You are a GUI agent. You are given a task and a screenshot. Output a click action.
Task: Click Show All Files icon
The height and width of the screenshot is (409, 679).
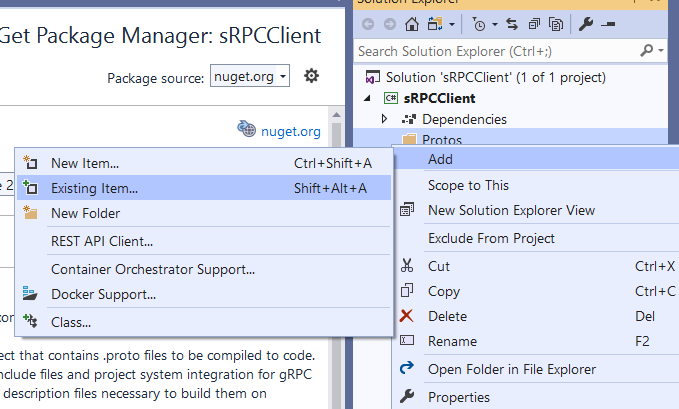point(556,24)
